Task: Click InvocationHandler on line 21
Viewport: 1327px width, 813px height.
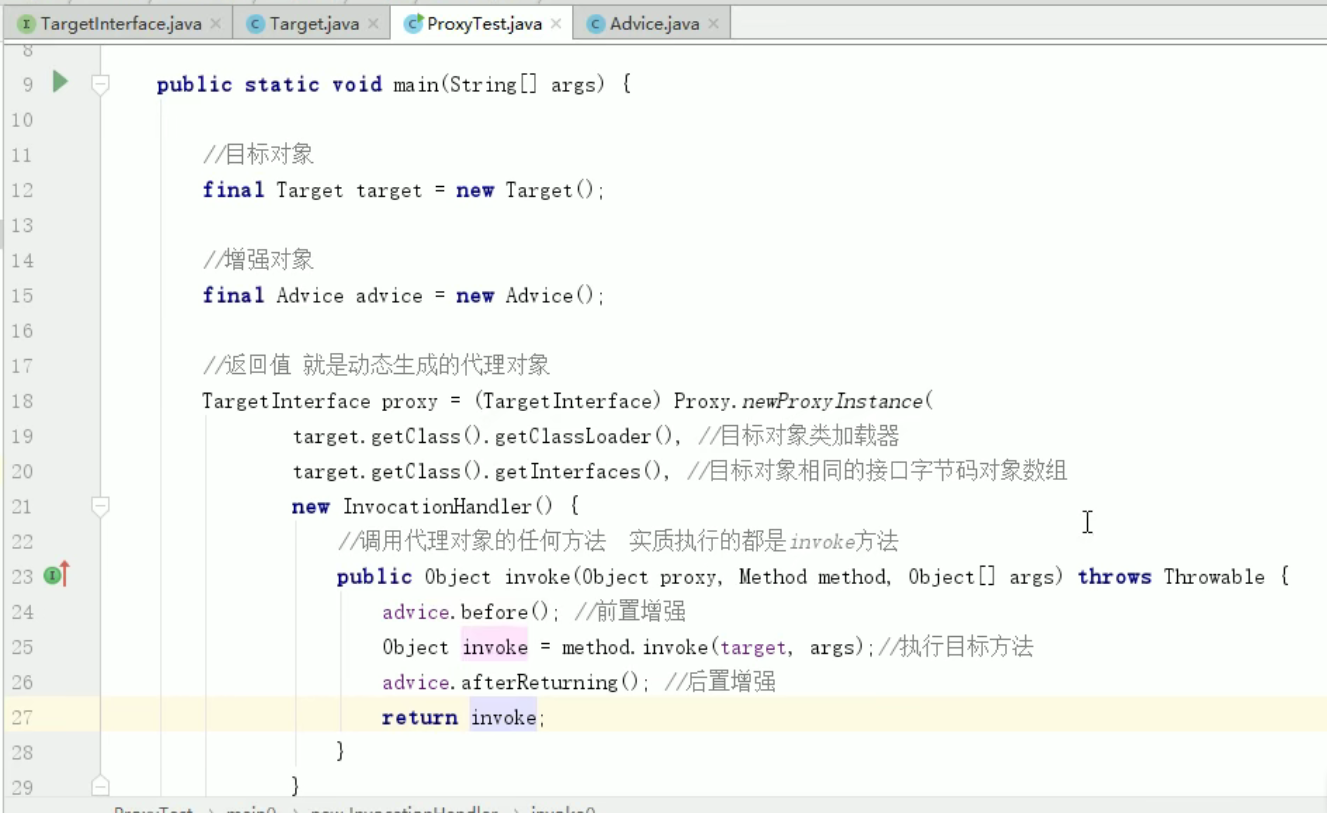Action: coord(438,507)
